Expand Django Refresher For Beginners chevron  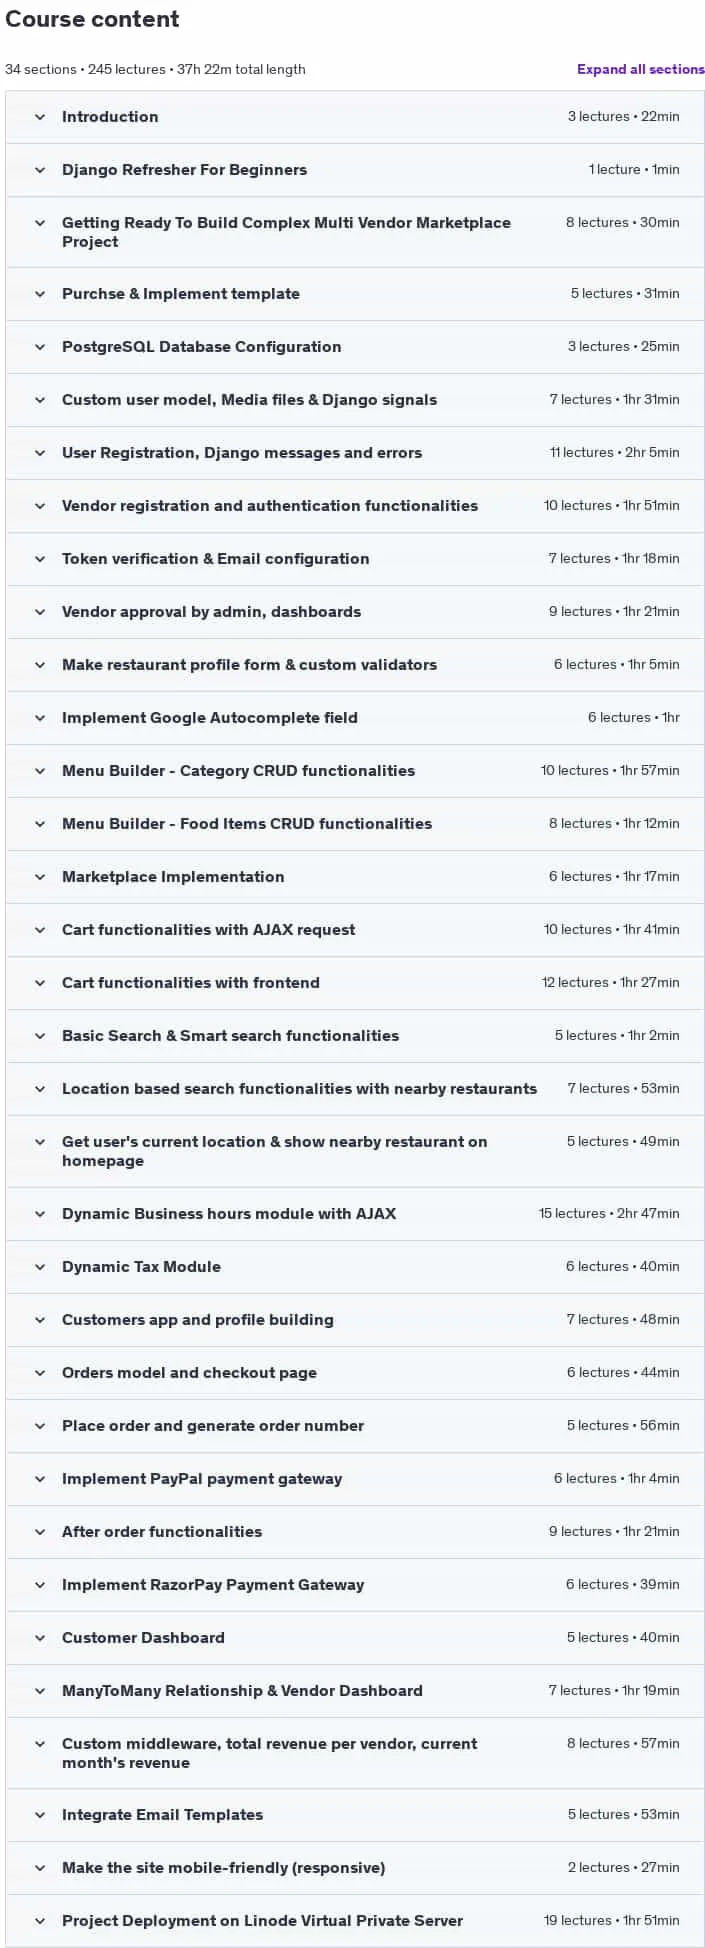click(x=40, y=170)
